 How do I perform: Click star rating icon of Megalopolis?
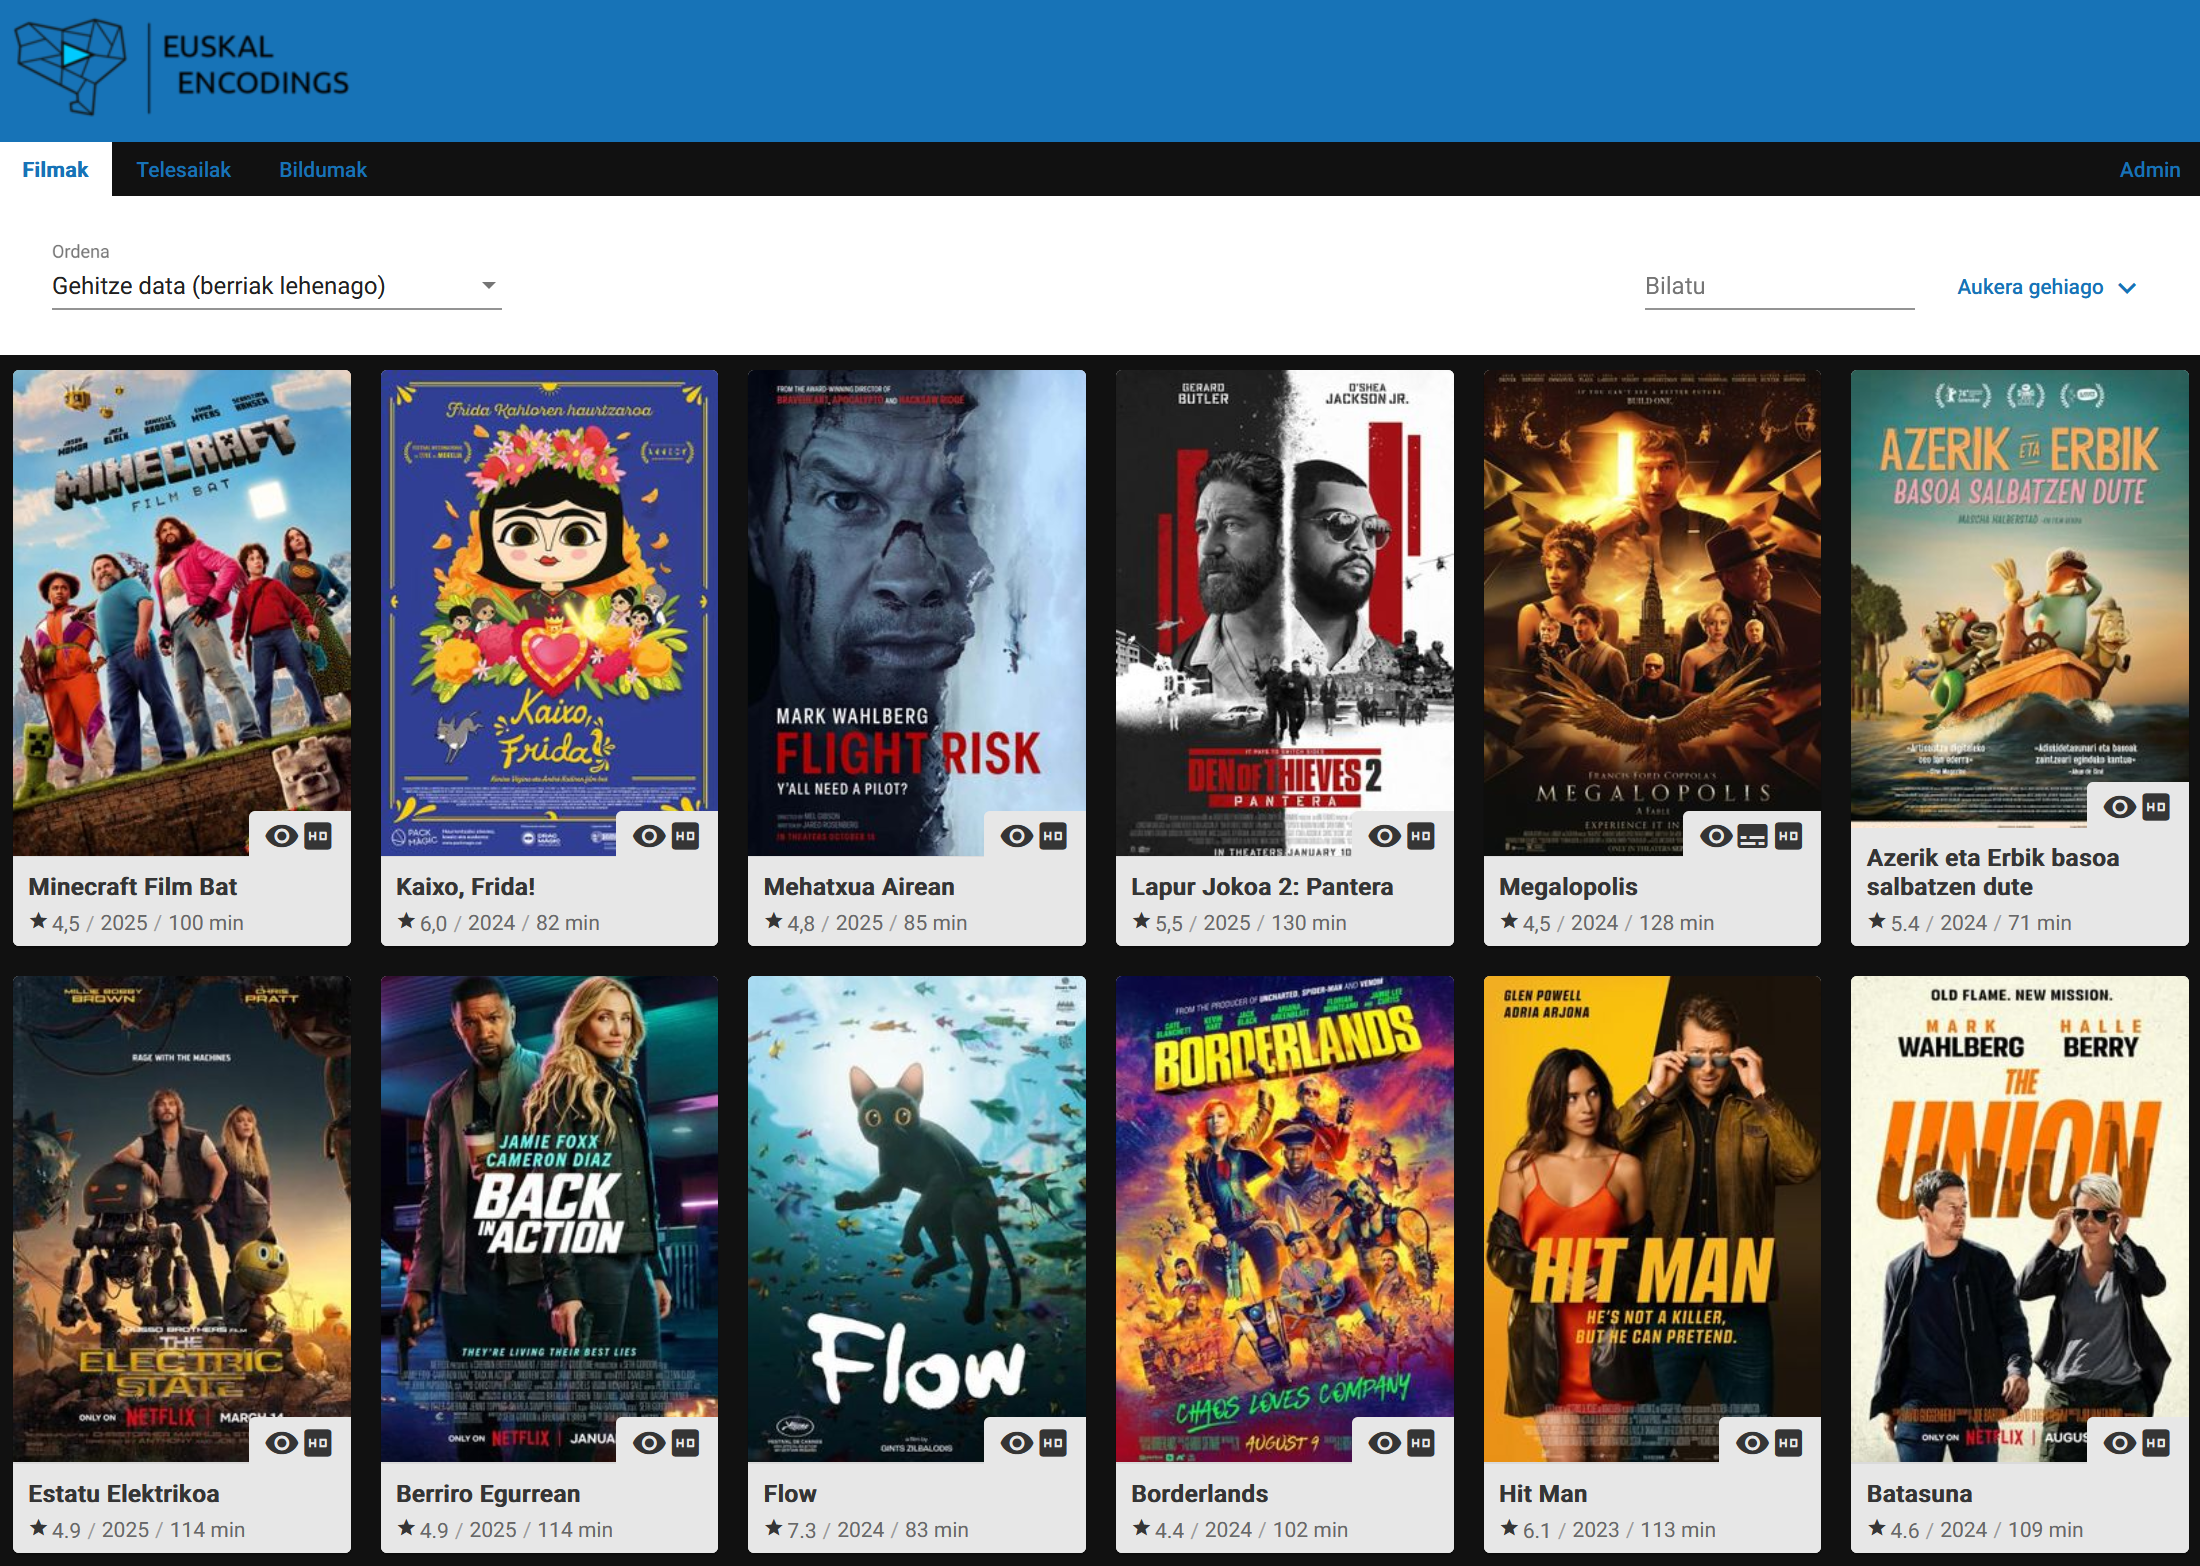click(1509, 921)
